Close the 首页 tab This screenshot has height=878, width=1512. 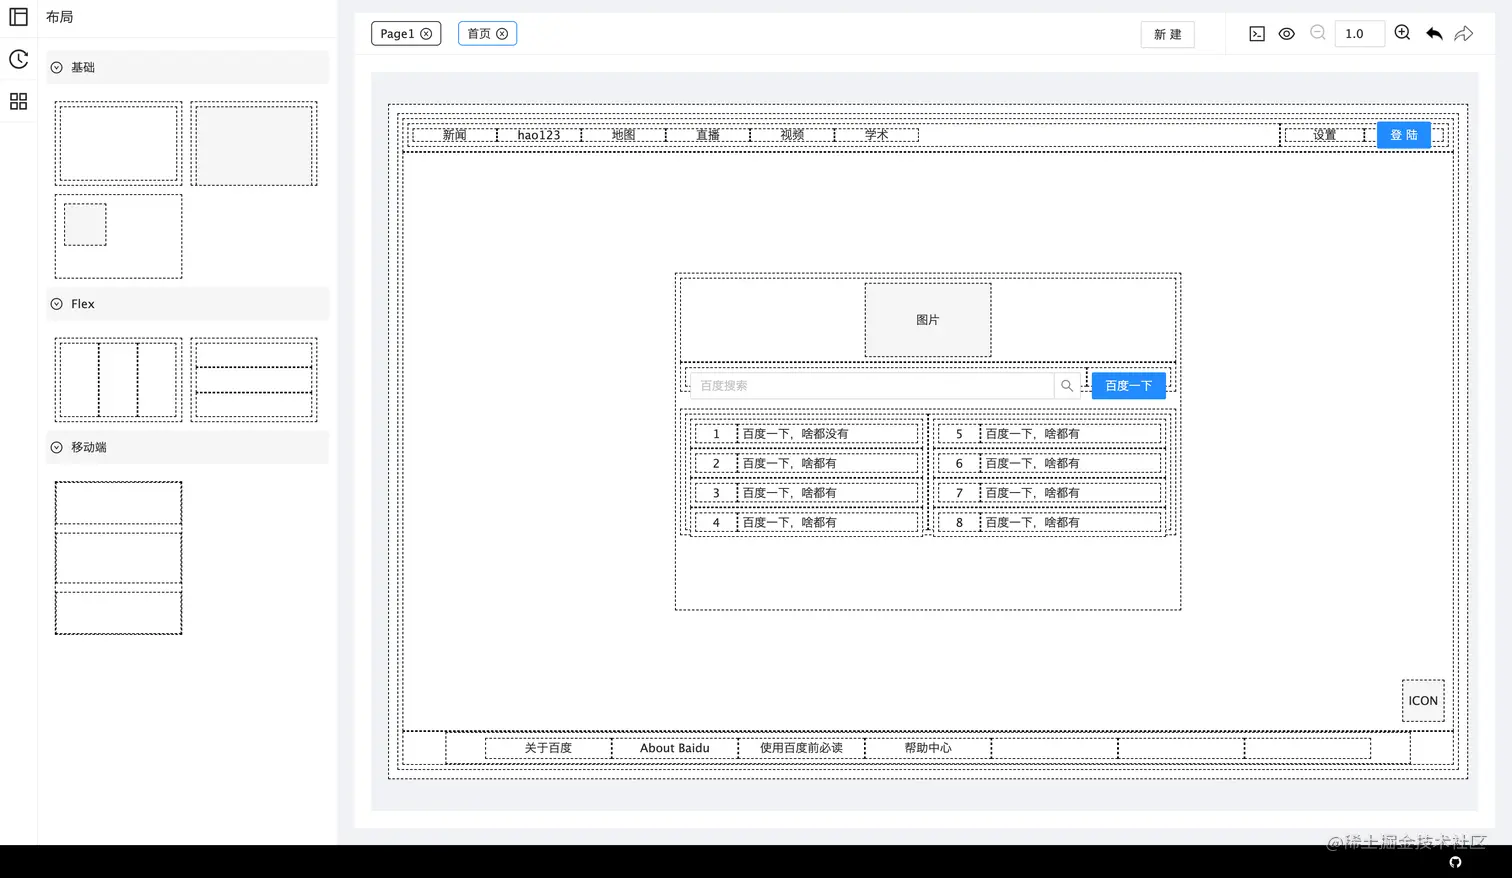click(502, 34)
